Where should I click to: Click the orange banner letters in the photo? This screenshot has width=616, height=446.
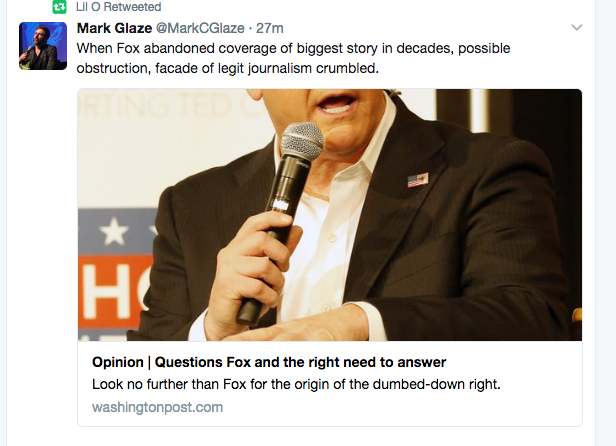[x=115, y=292]
